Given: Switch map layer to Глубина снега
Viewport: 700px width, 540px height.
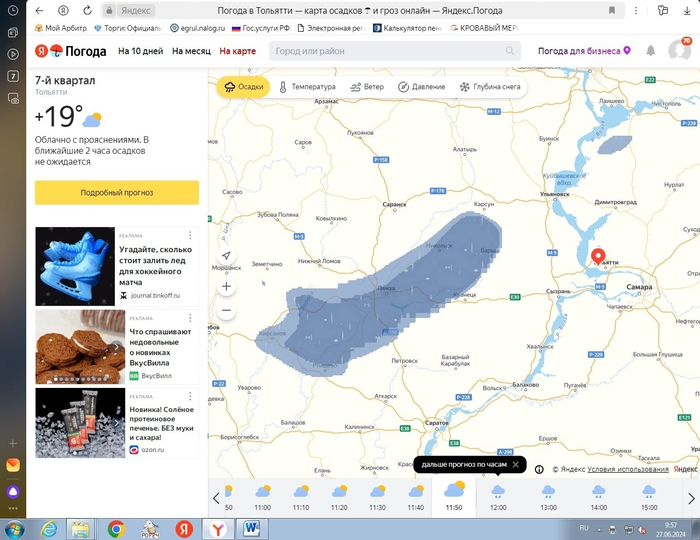Looking at the screenshot, I should point(490,87).
